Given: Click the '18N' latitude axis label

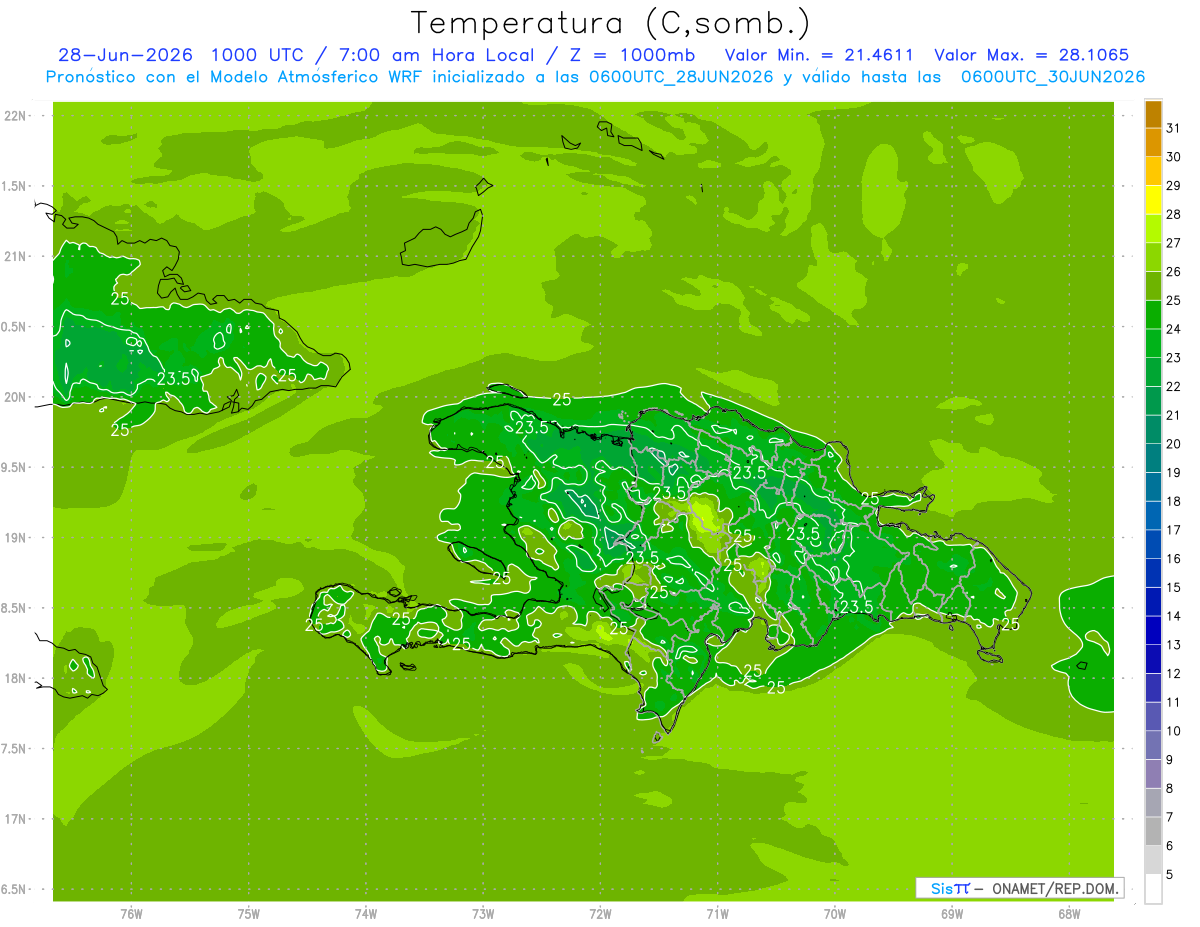Looking at the screenshot, I should [16, 678].
